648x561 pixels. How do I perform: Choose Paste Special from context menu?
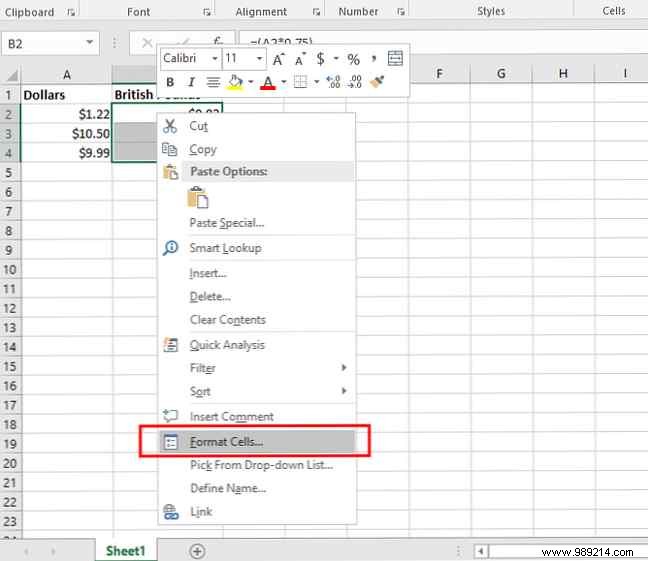coord(257,223)
